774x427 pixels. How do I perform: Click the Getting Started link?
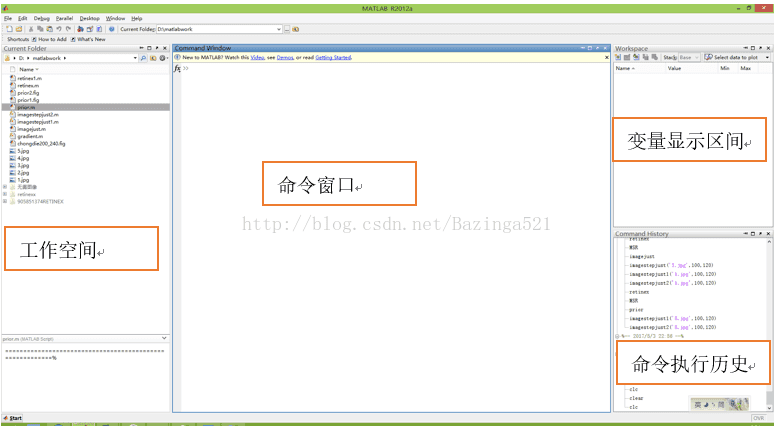(333, 57)
